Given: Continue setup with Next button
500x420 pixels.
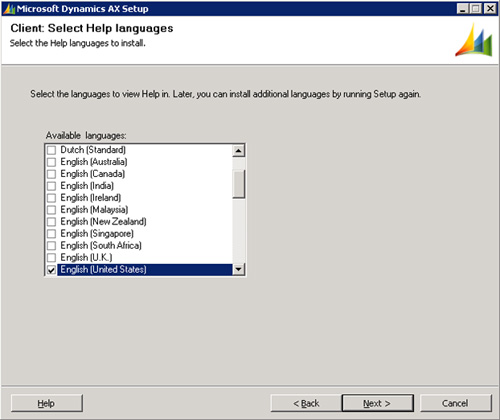Looking at the screenshot, I should (378, 403).
